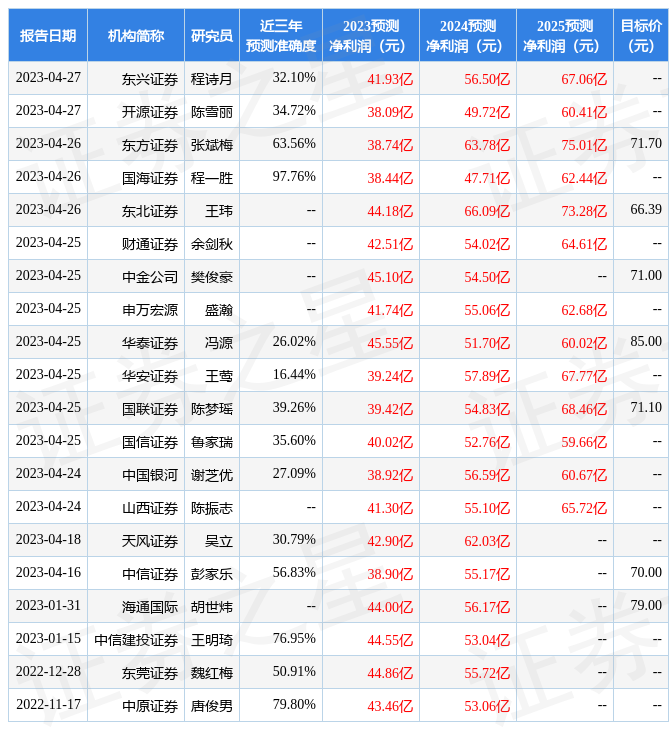The width and height of the screenshot is (669, 730).
Task: Click the 62.03亿 2024 profit value
Action: click(487, 541)
